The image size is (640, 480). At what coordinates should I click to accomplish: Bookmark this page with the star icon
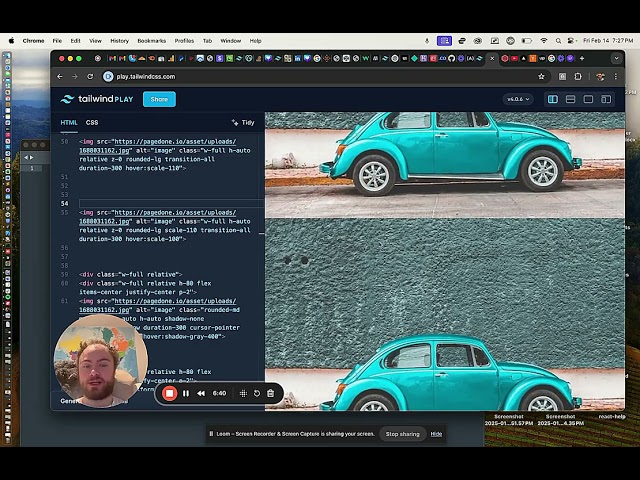click(x=541, y=76)
